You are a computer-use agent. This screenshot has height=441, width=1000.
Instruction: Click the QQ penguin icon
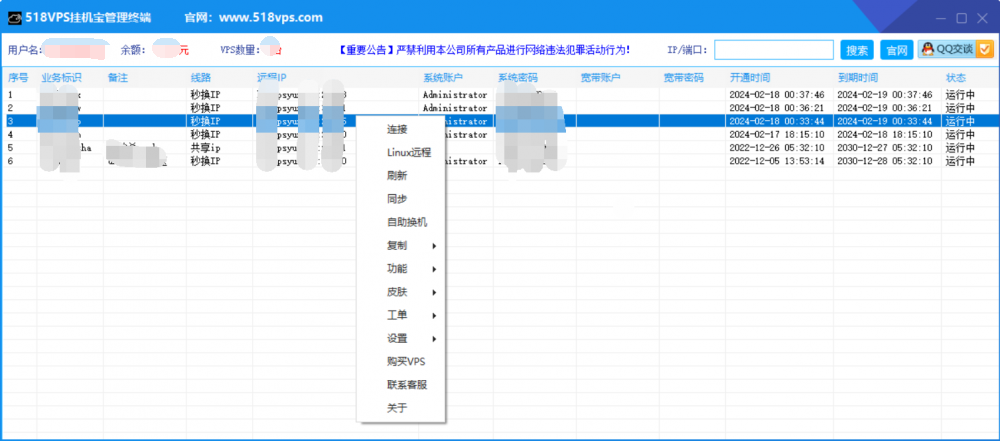click(x=929, y=49)
